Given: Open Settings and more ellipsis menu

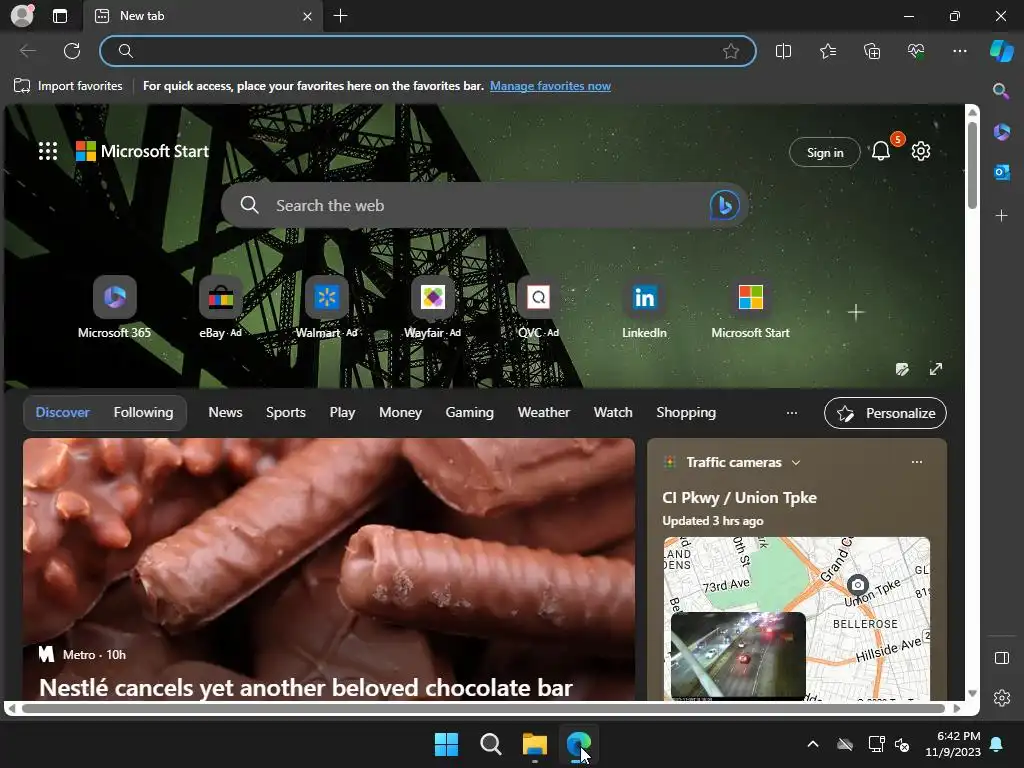Looking at the screenshot, I should tap(959, 51).
